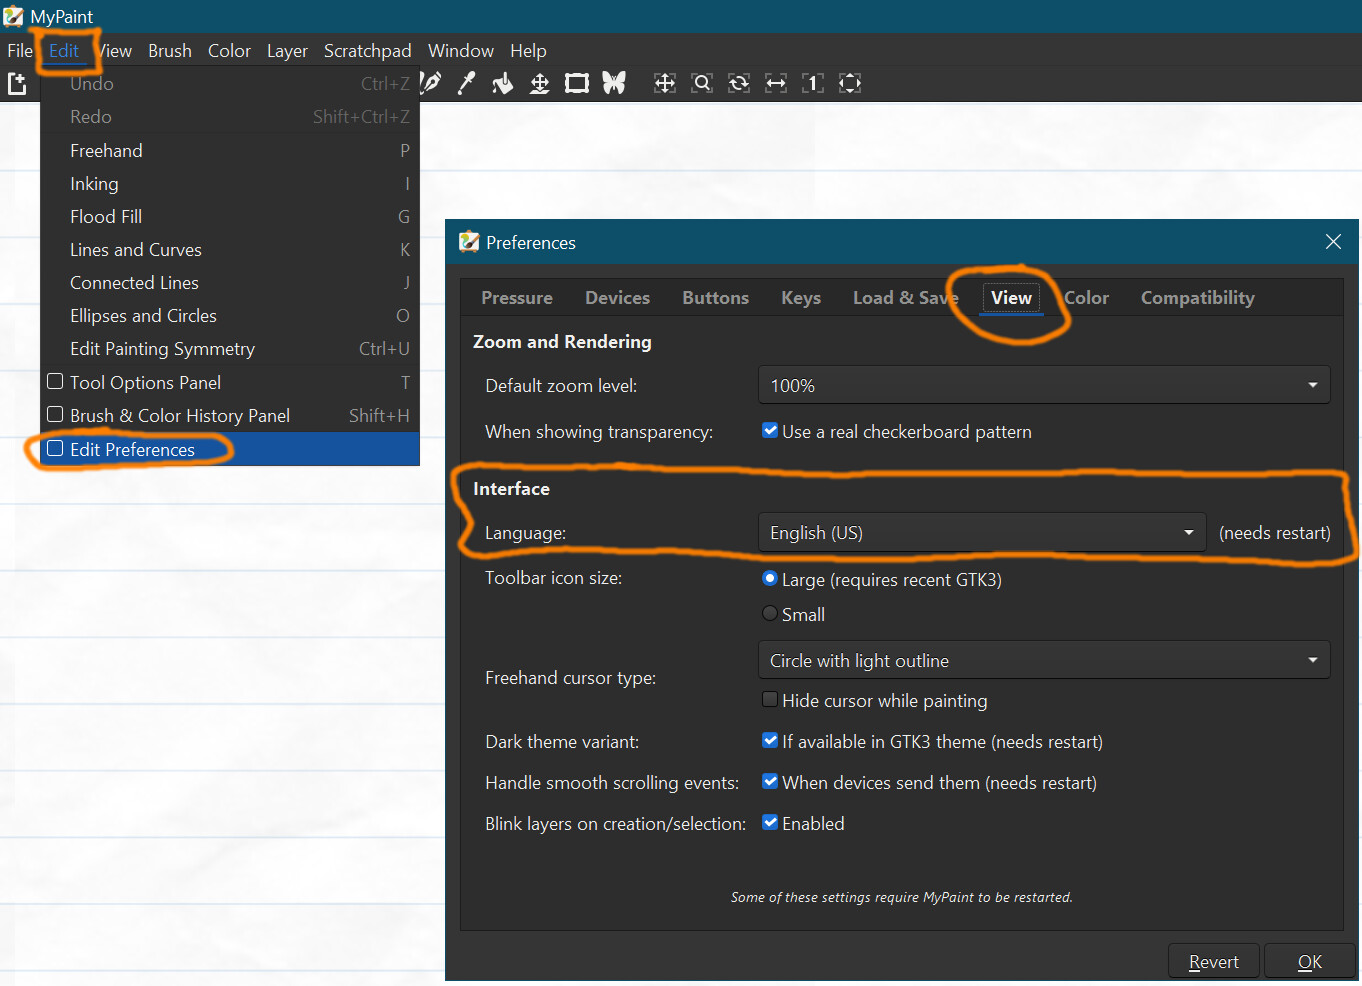Toggle dark theme If available in GTK3
The height and width of the screenshot is (986, 1362).
point(770,740)
